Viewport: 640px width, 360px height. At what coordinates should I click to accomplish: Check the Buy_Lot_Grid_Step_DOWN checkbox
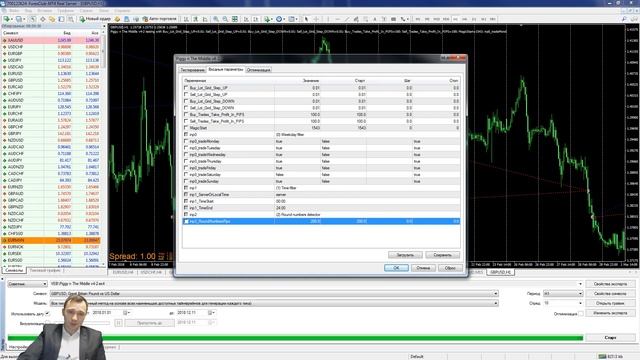[x=186, y=101]
